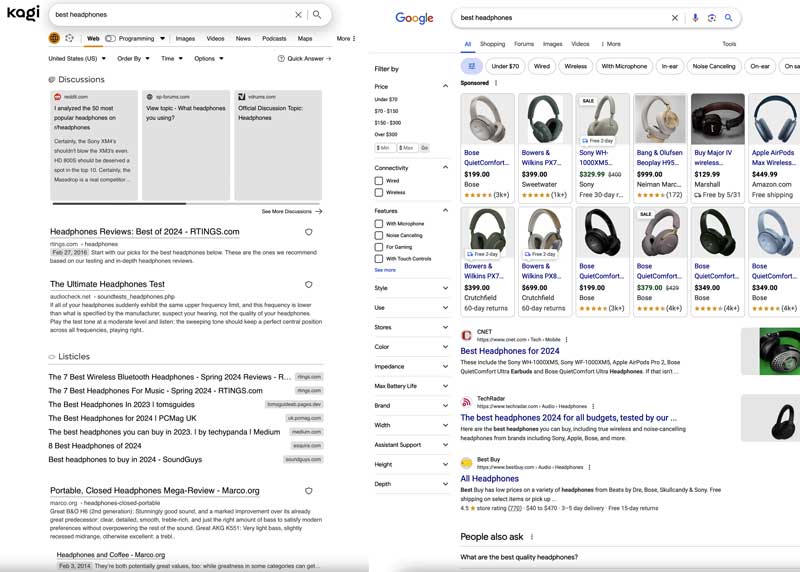Open Google Videos tab
This screenshot has height=572, width=800.
(580, 44)
